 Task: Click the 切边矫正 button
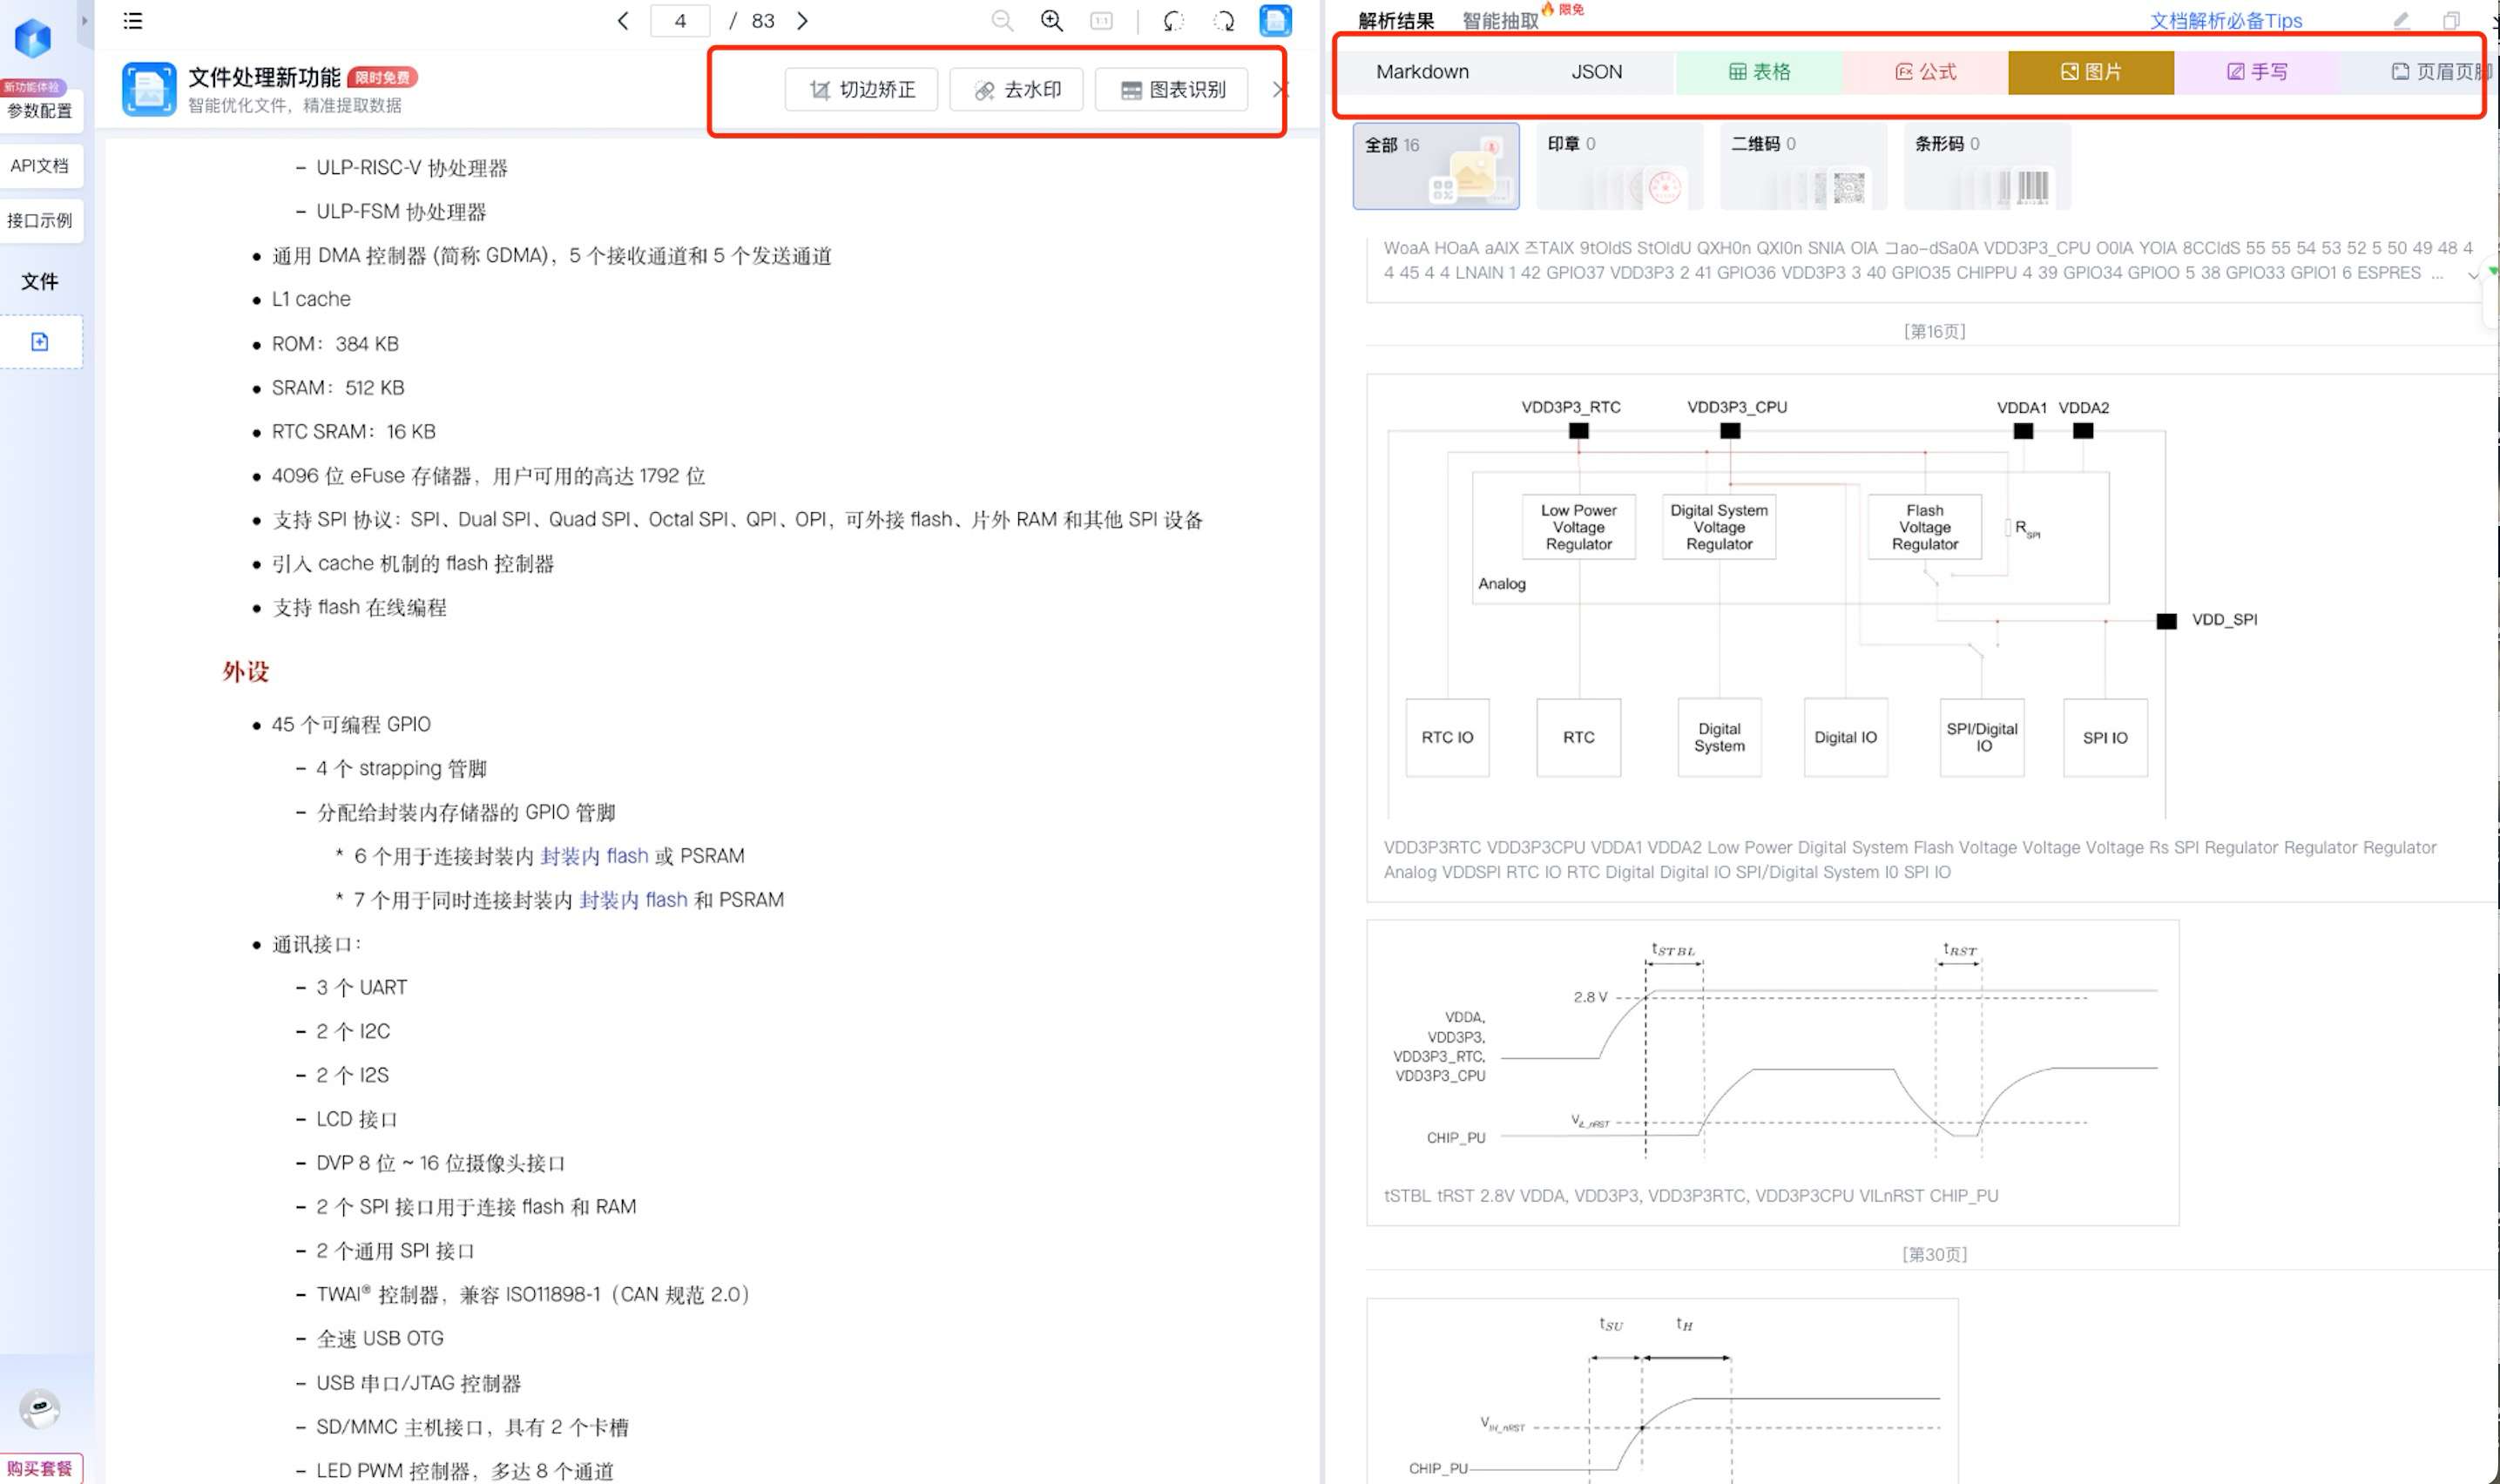(x=862, y=90)
